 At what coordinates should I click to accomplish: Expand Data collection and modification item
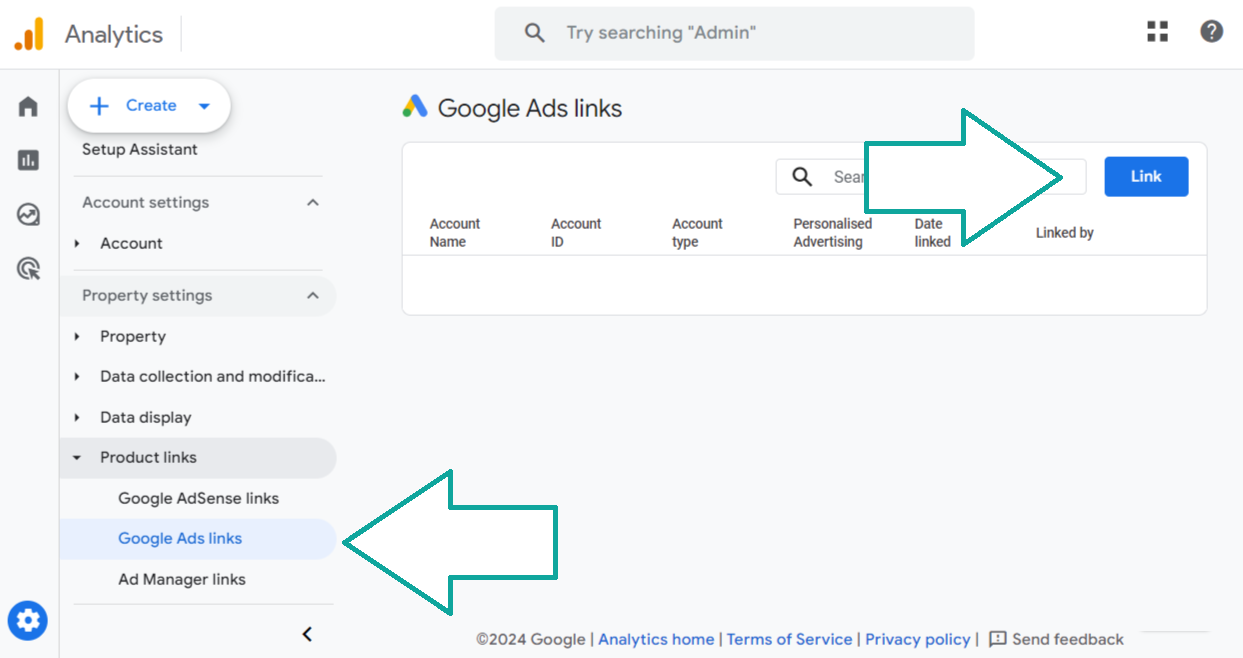click(77, 376)
